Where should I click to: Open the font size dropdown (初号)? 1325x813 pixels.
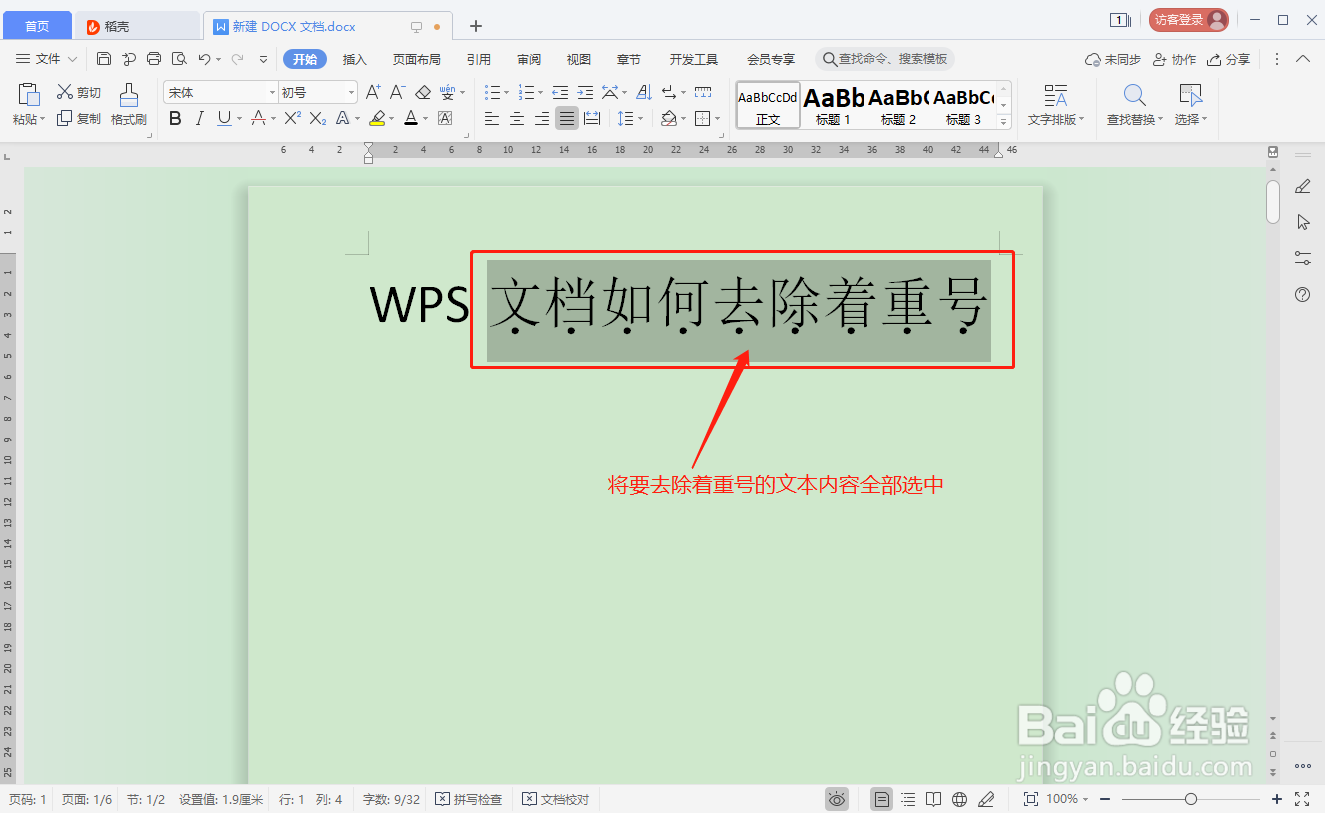coord(351,92)
